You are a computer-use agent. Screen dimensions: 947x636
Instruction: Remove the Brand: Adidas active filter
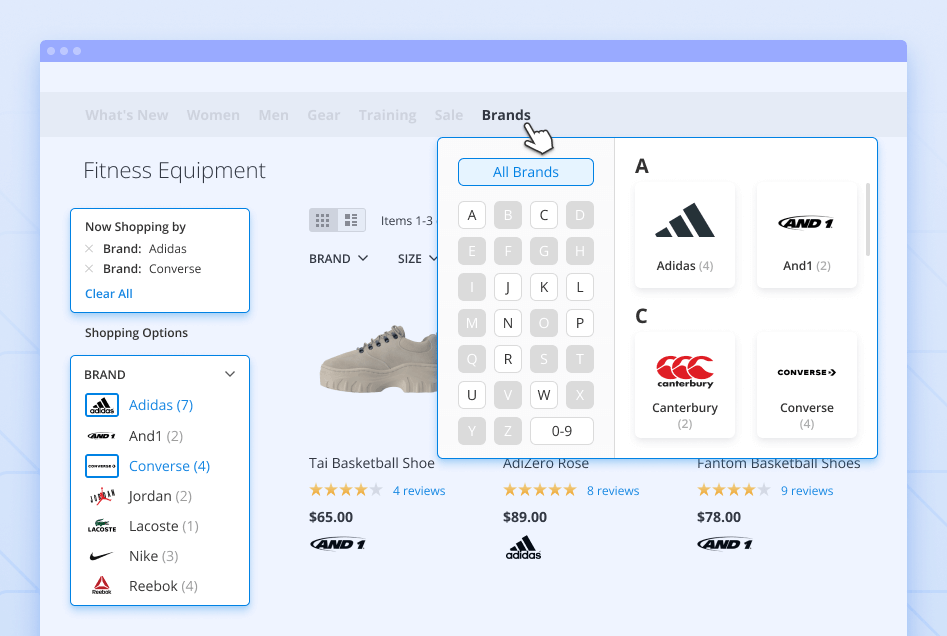tap(88, 248)
